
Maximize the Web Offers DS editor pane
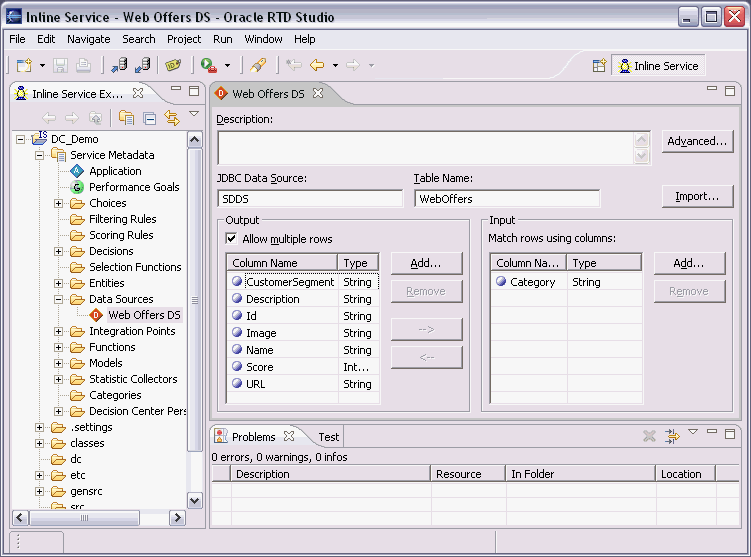(x=730, y=91)
